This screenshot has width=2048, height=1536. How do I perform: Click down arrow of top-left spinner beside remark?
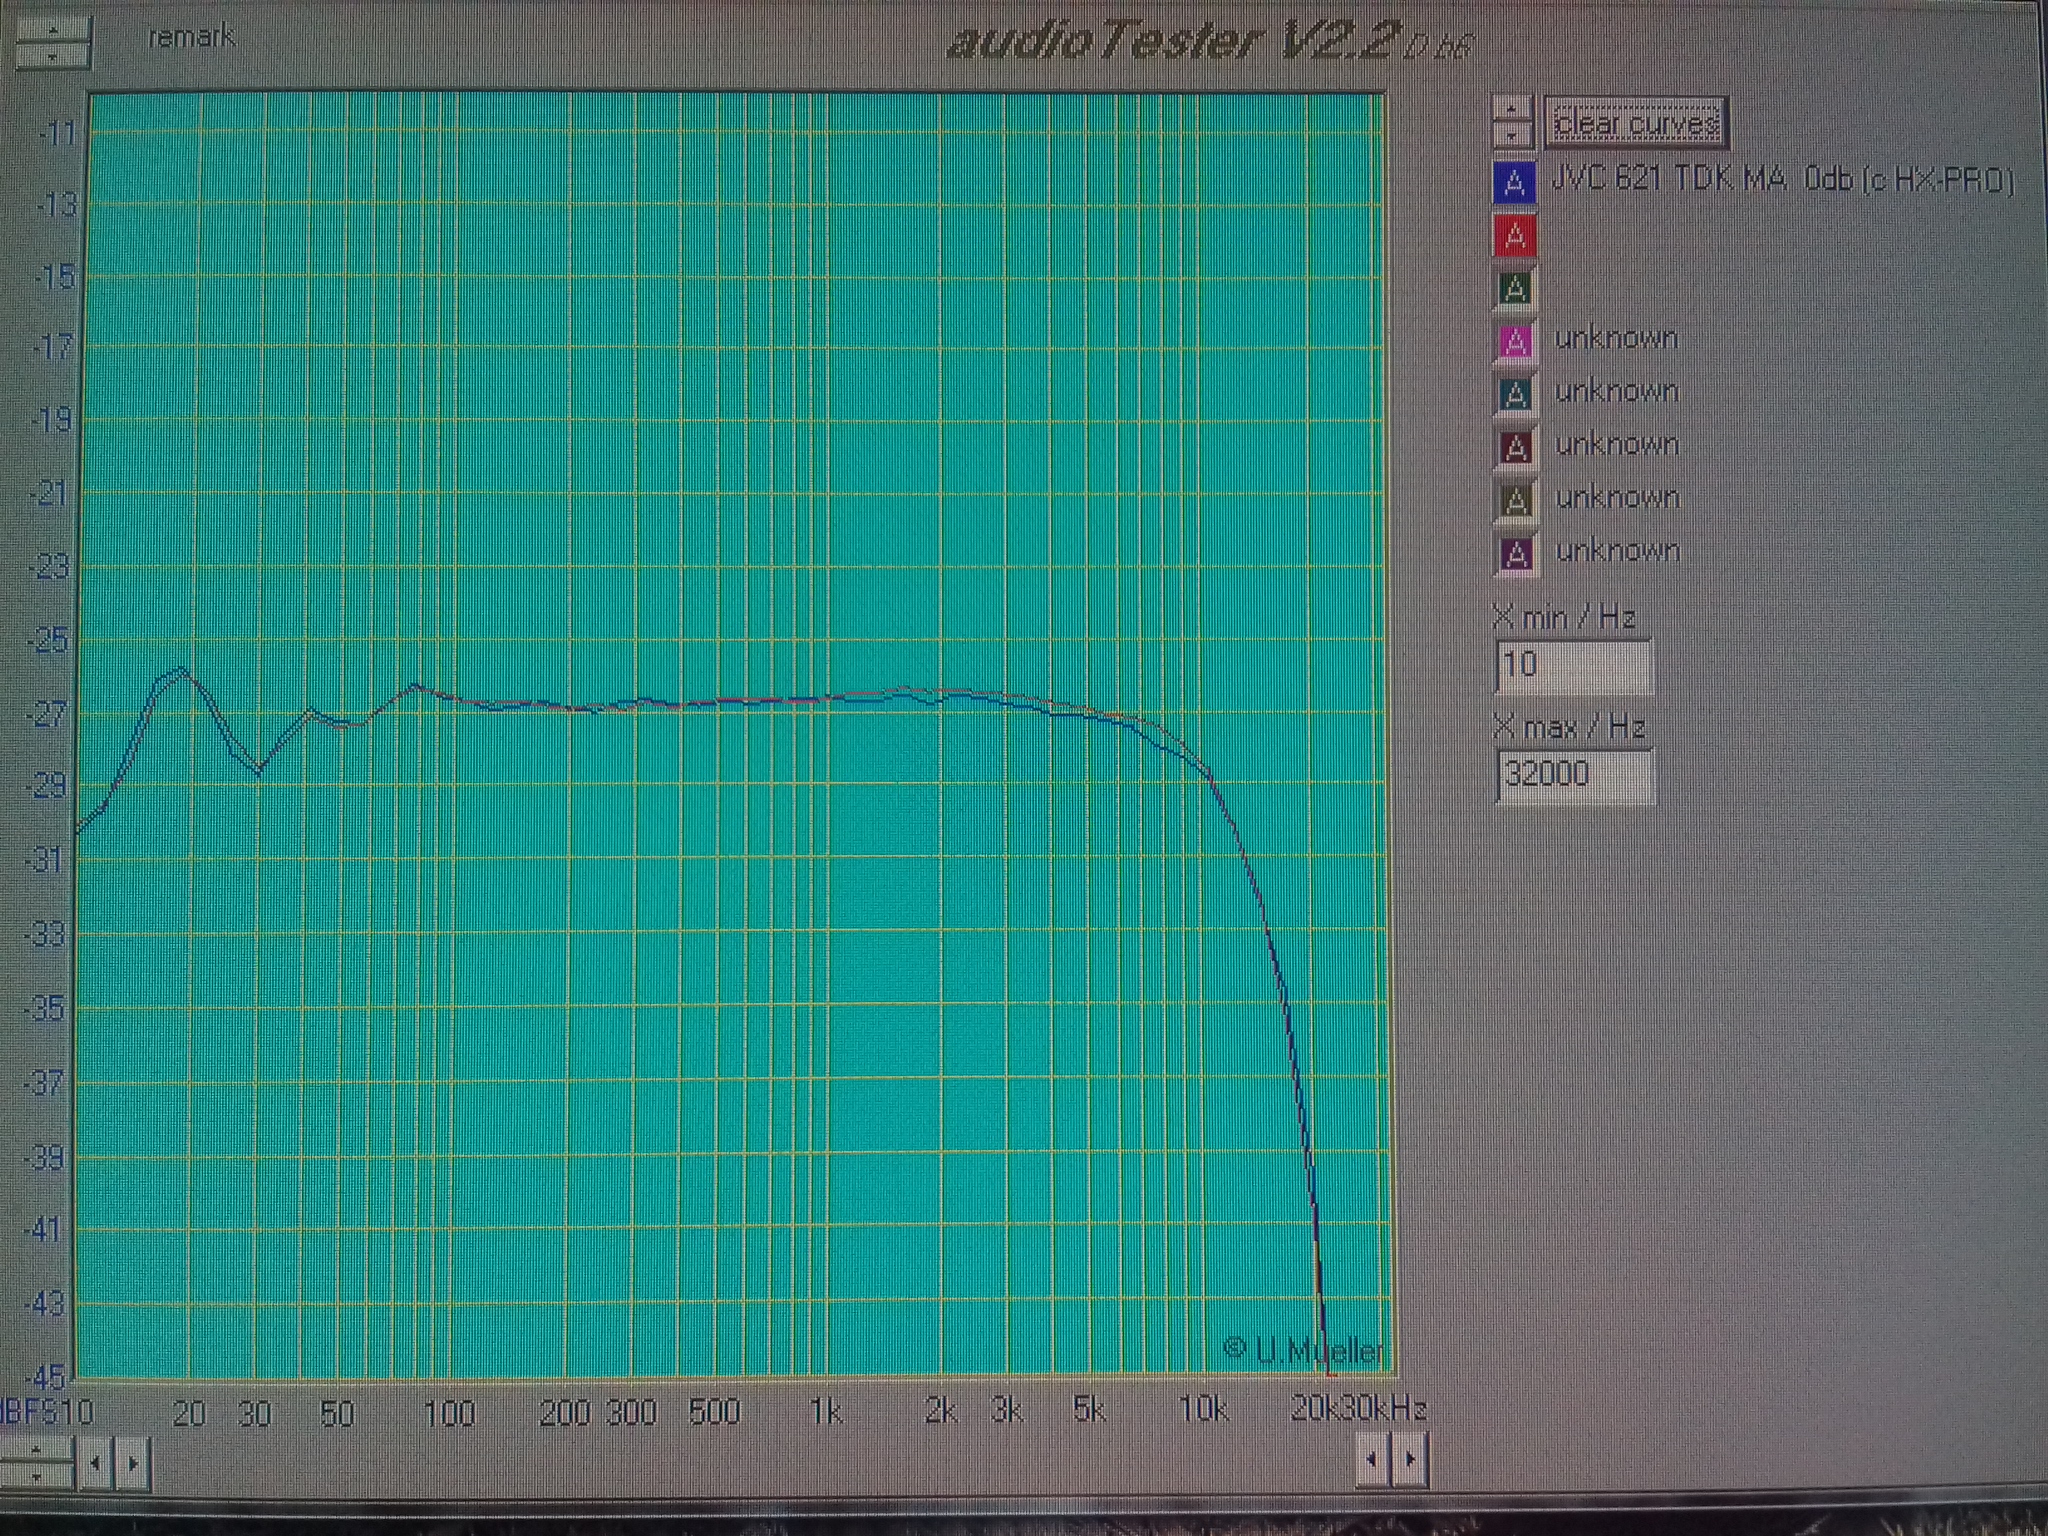pos(53,57)
